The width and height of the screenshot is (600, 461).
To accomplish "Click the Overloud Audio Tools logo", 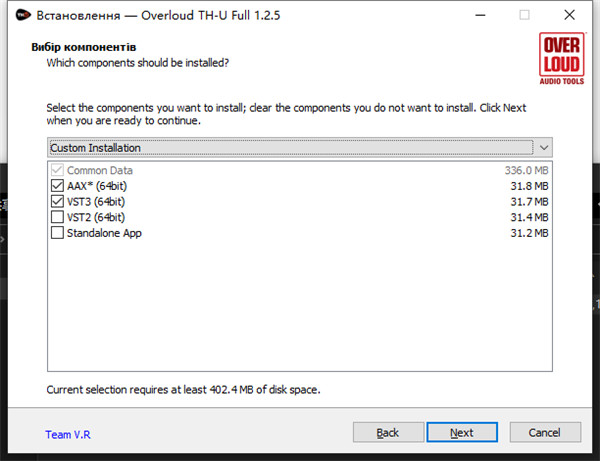I will click(561, 59).
